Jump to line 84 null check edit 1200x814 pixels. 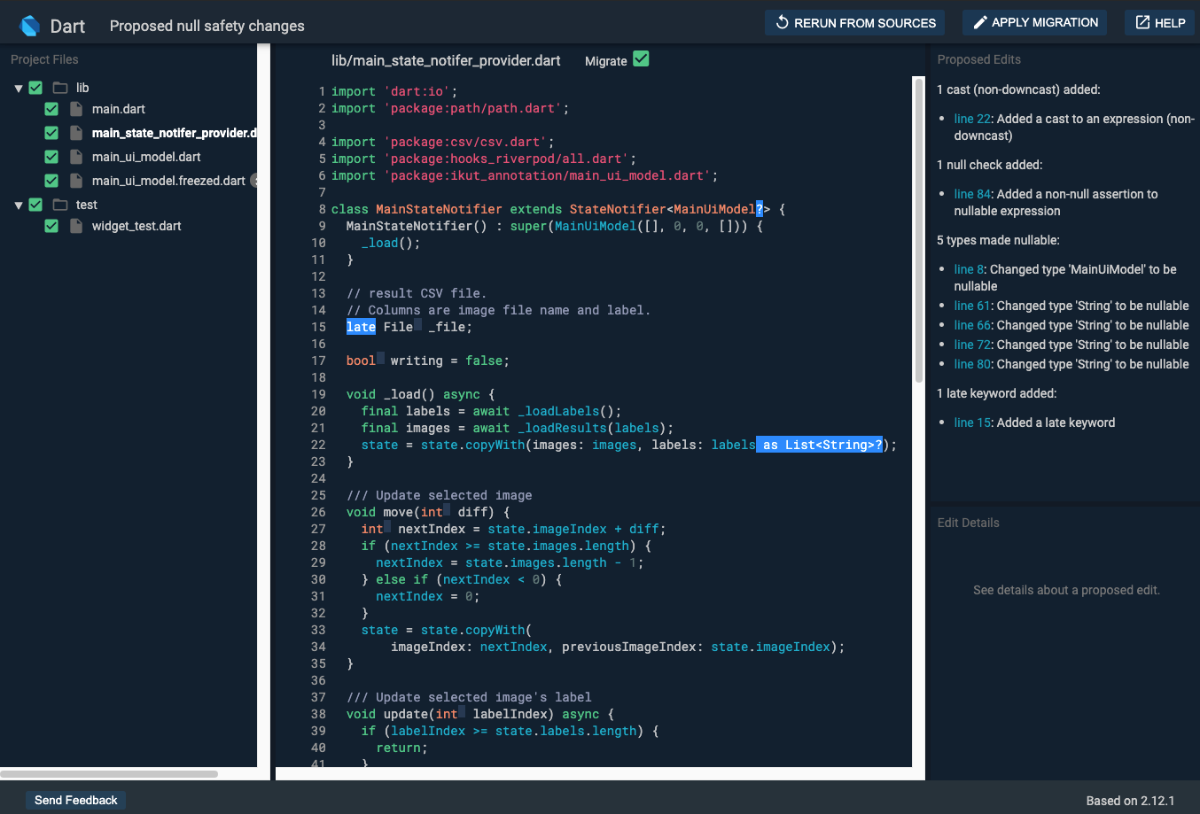pyautogui.click(x=970, y=194)
